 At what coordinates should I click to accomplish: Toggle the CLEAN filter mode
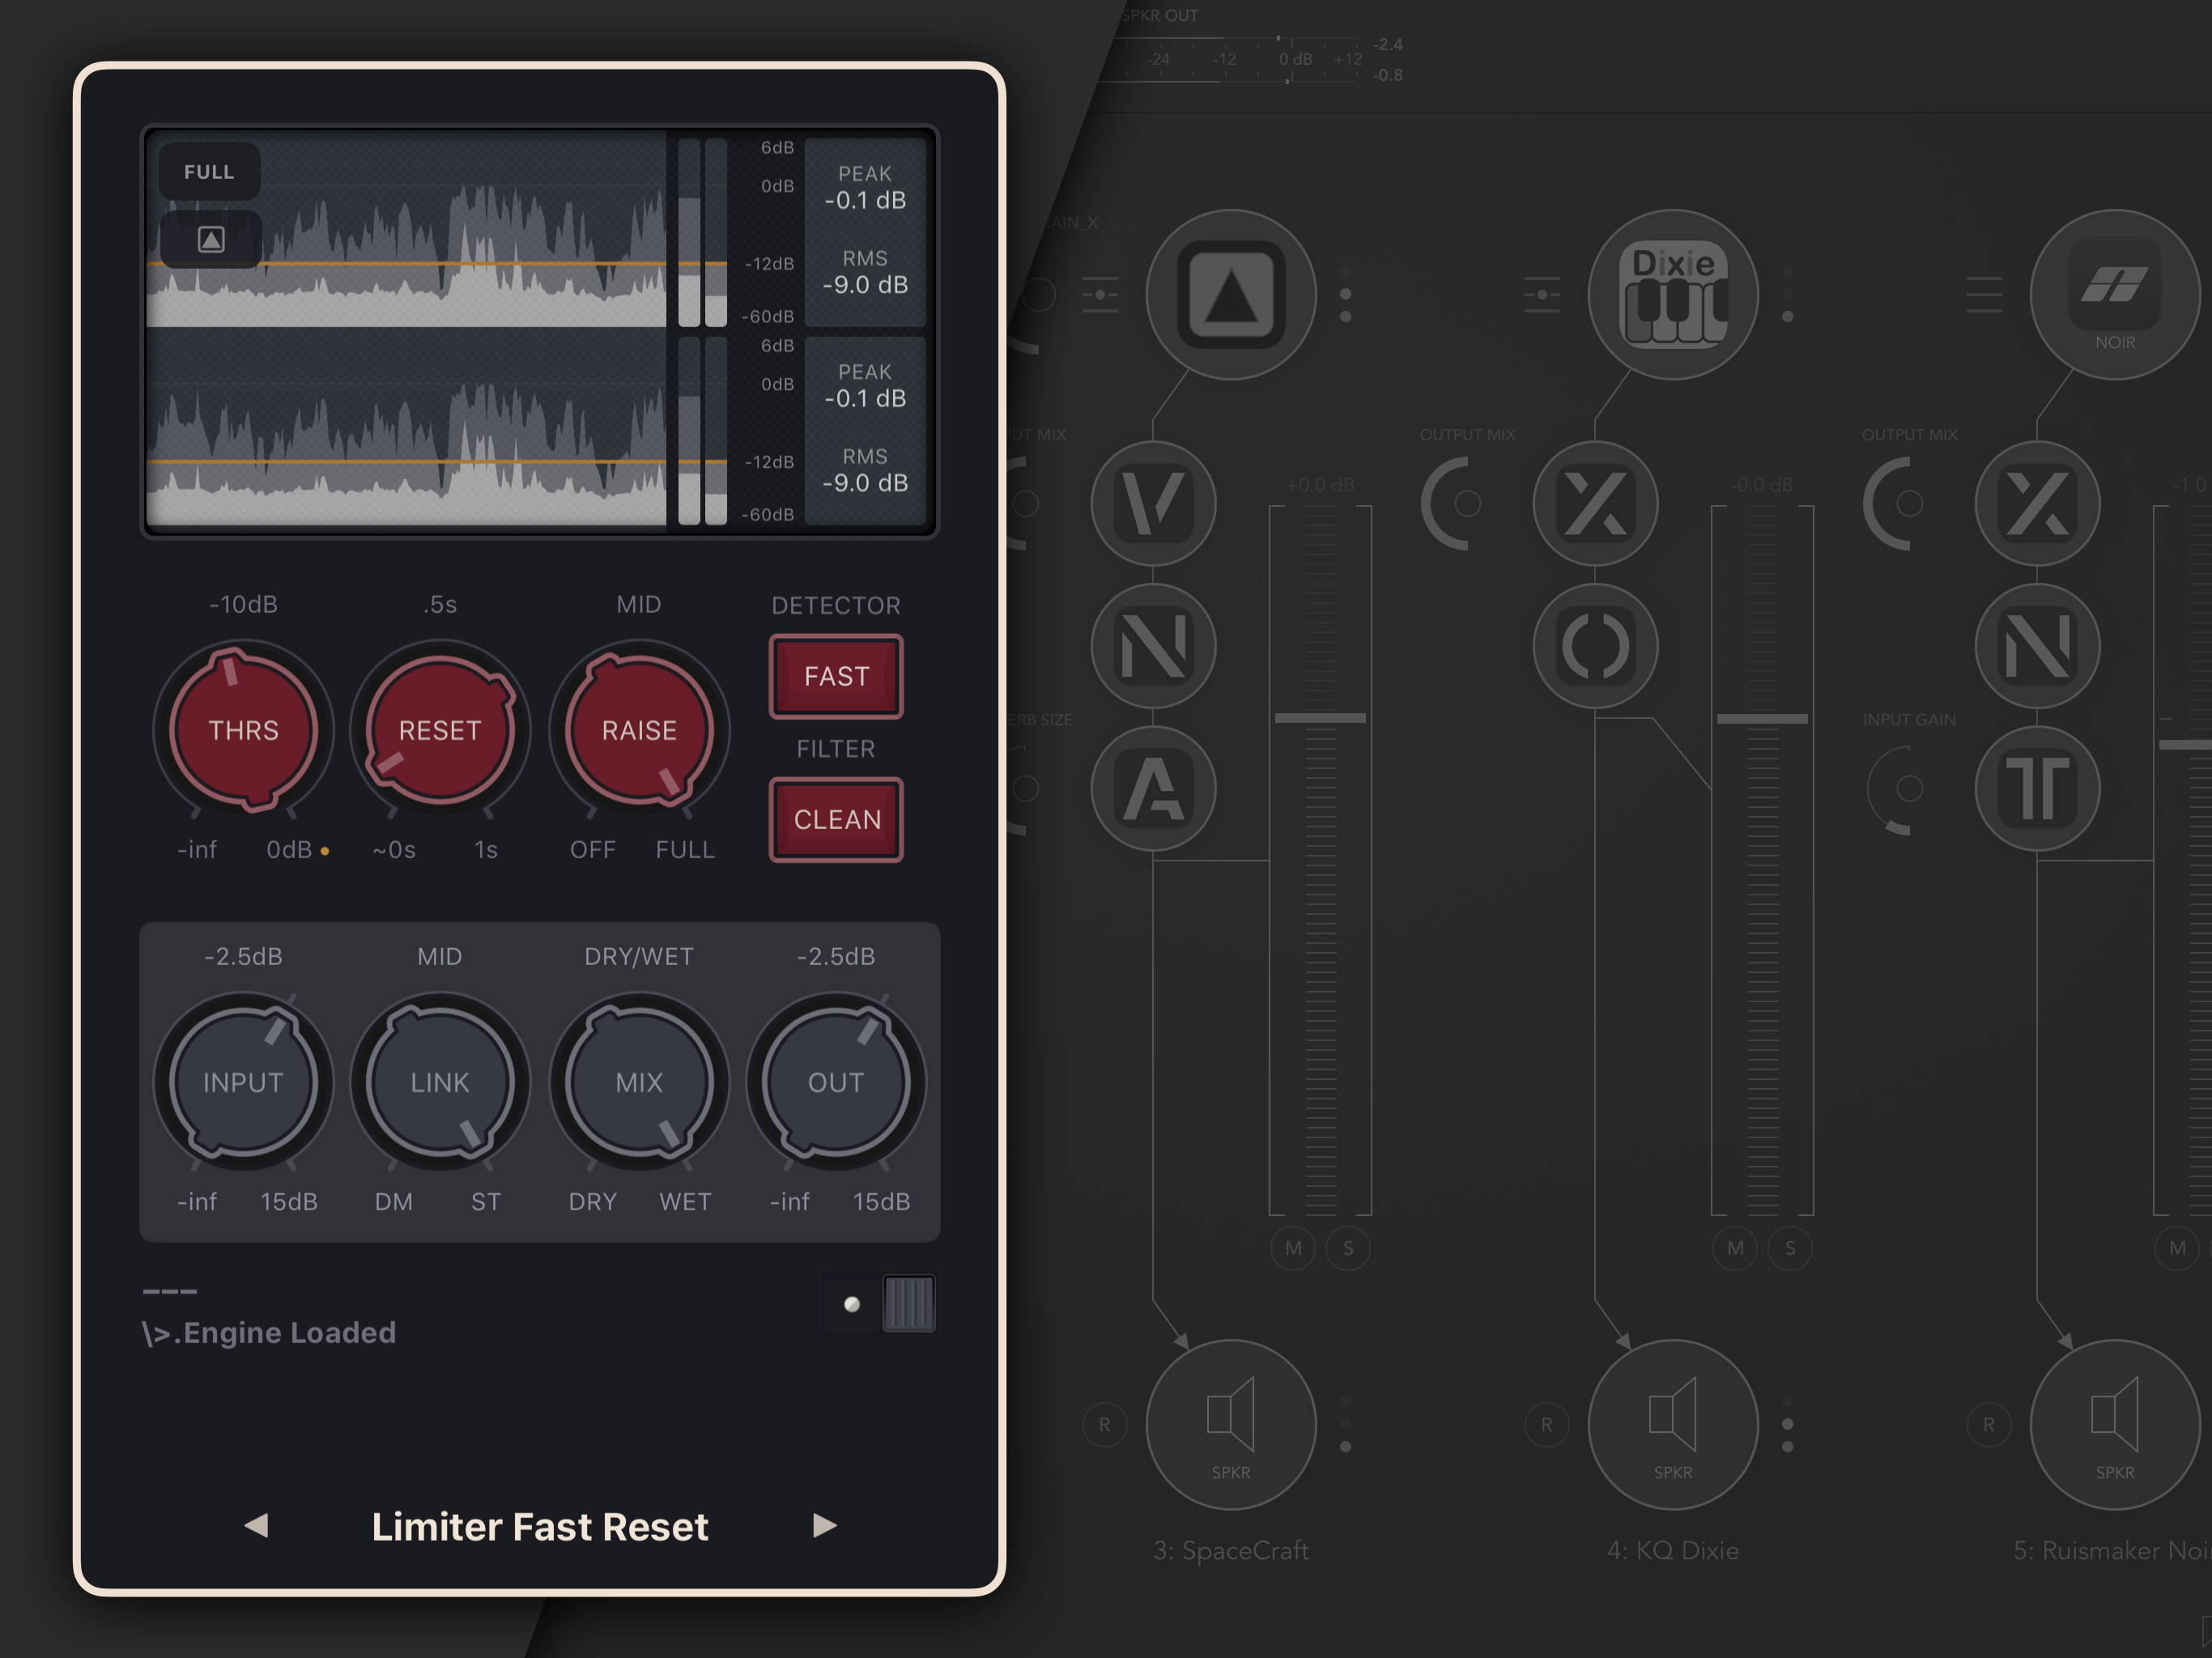click(x=836, y=820)
